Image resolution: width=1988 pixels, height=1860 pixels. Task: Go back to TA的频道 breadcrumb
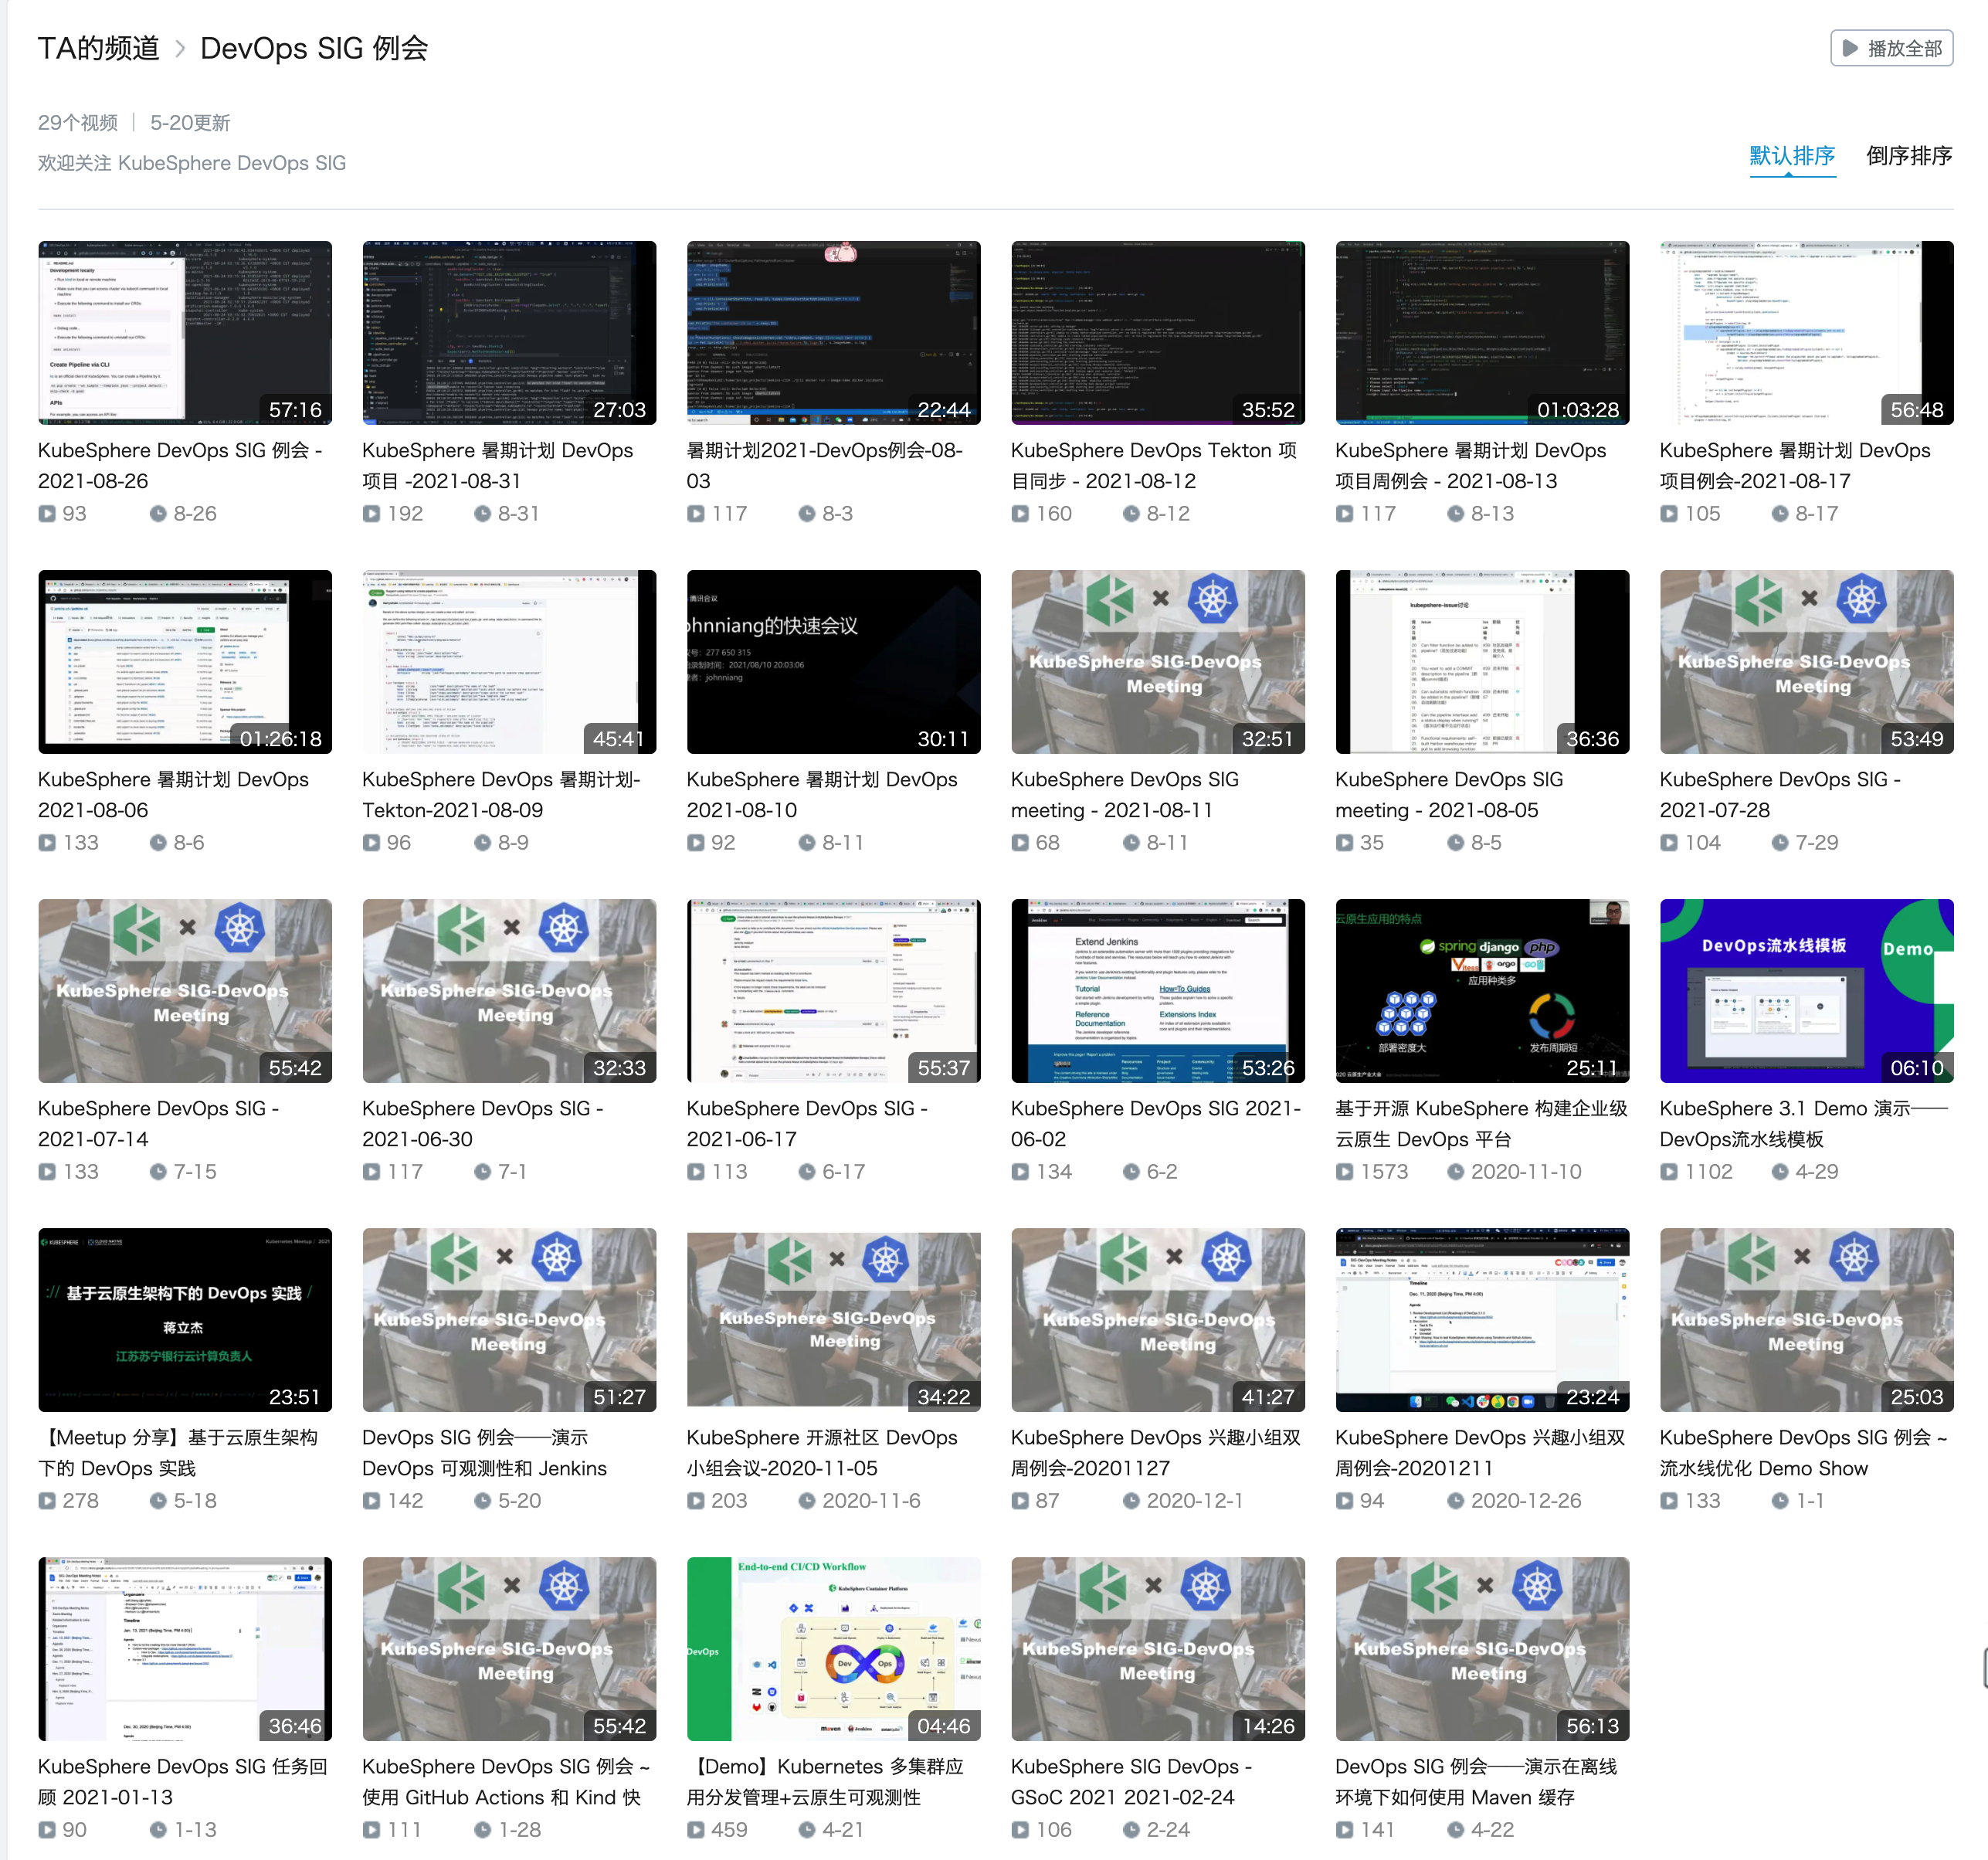coord(98,48)
